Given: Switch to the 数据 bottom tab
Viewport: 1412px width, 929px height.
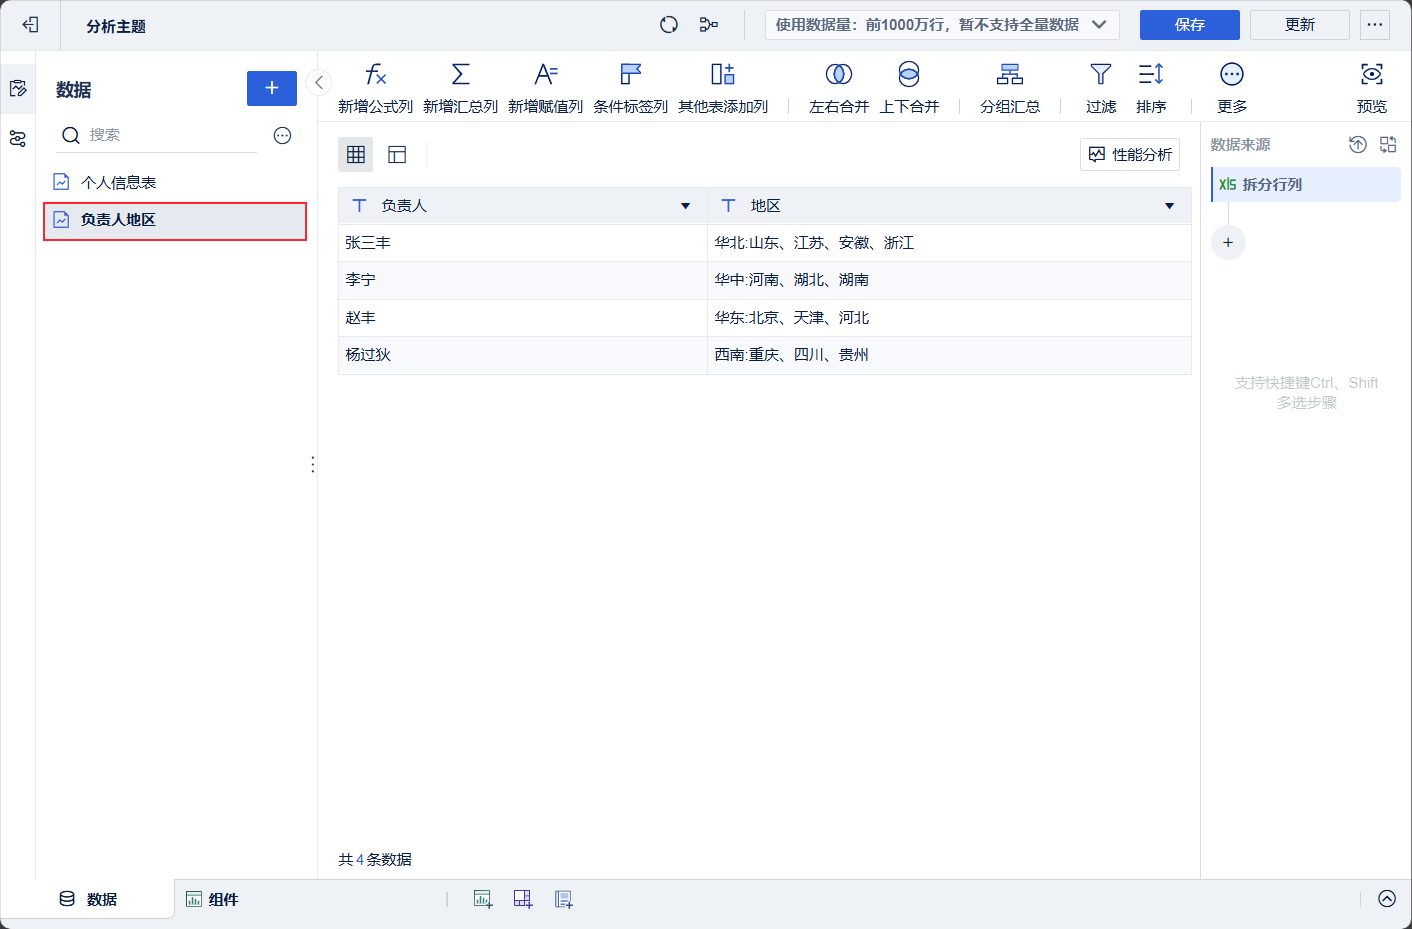Looking at the screenshot, I should tap(88, 899).
